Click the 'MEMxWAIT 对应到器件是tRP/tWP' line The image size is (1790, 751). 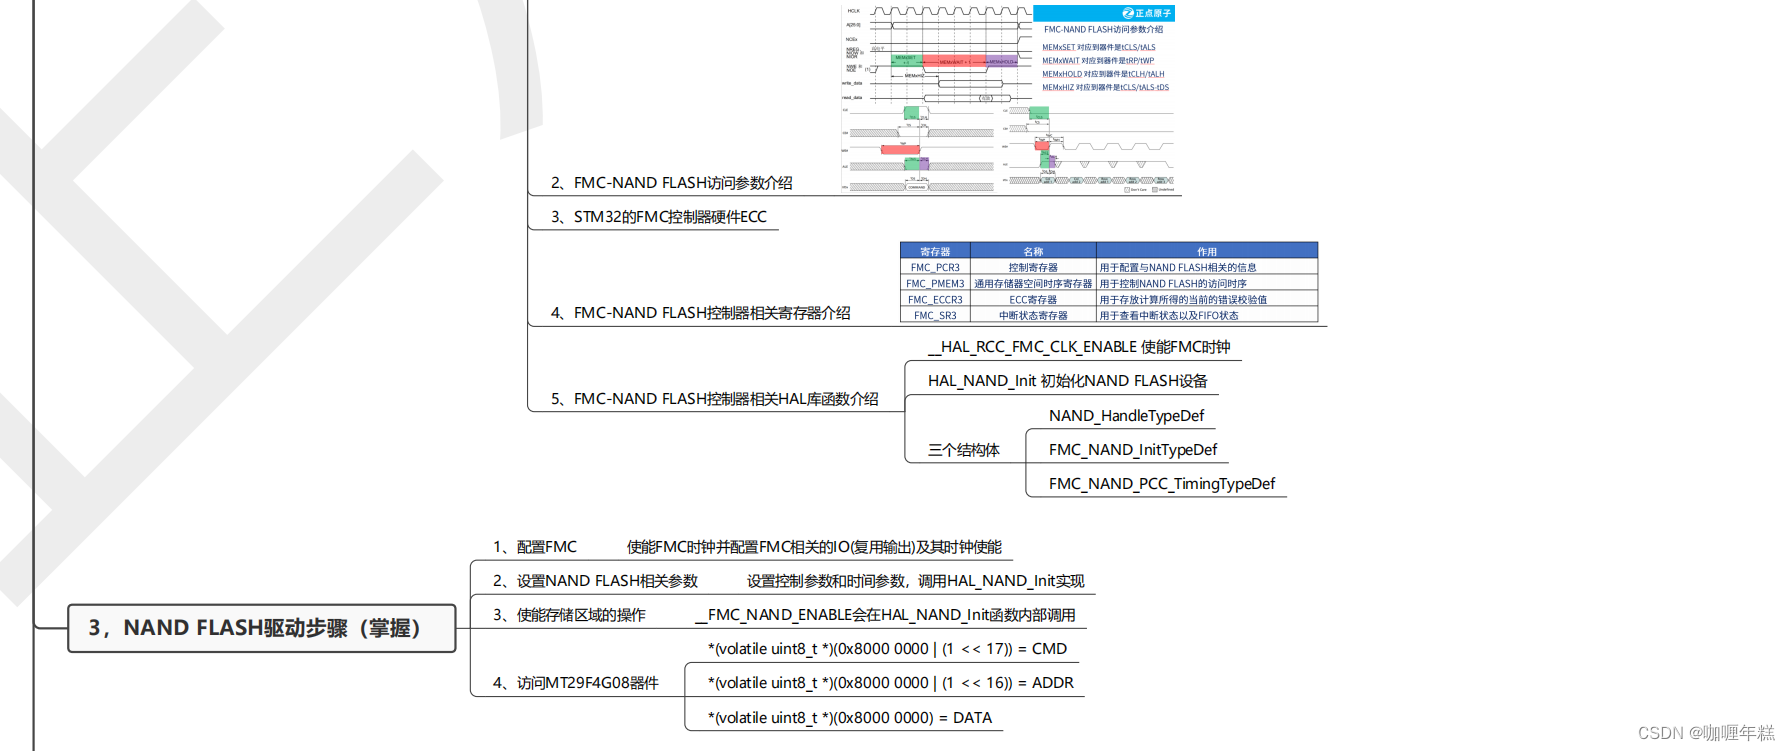1097,60
